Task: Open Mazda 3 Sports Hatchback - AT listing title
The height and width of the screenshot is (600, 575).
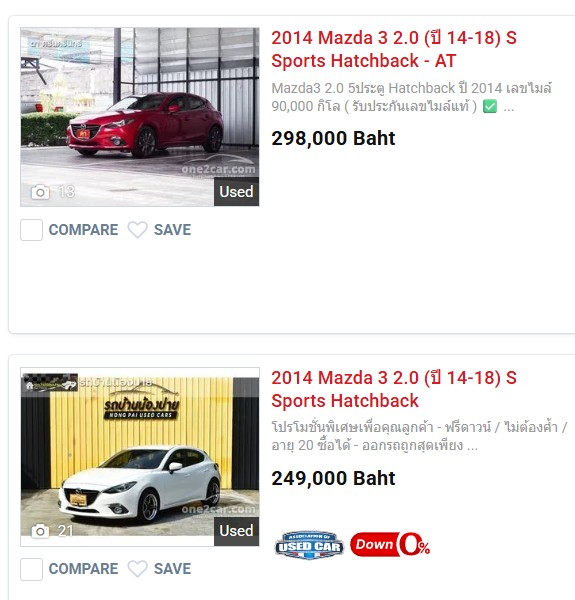Action: tap(394, 49)
